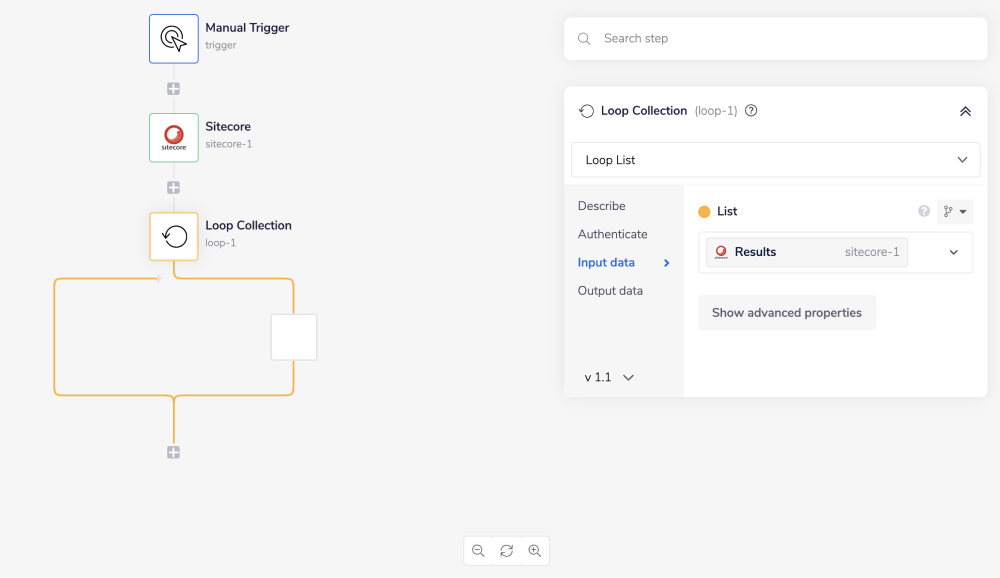The height and width of the screenshot is (578, 1000).
Task: Click Show advanced properties
Action: pos(786,312)
